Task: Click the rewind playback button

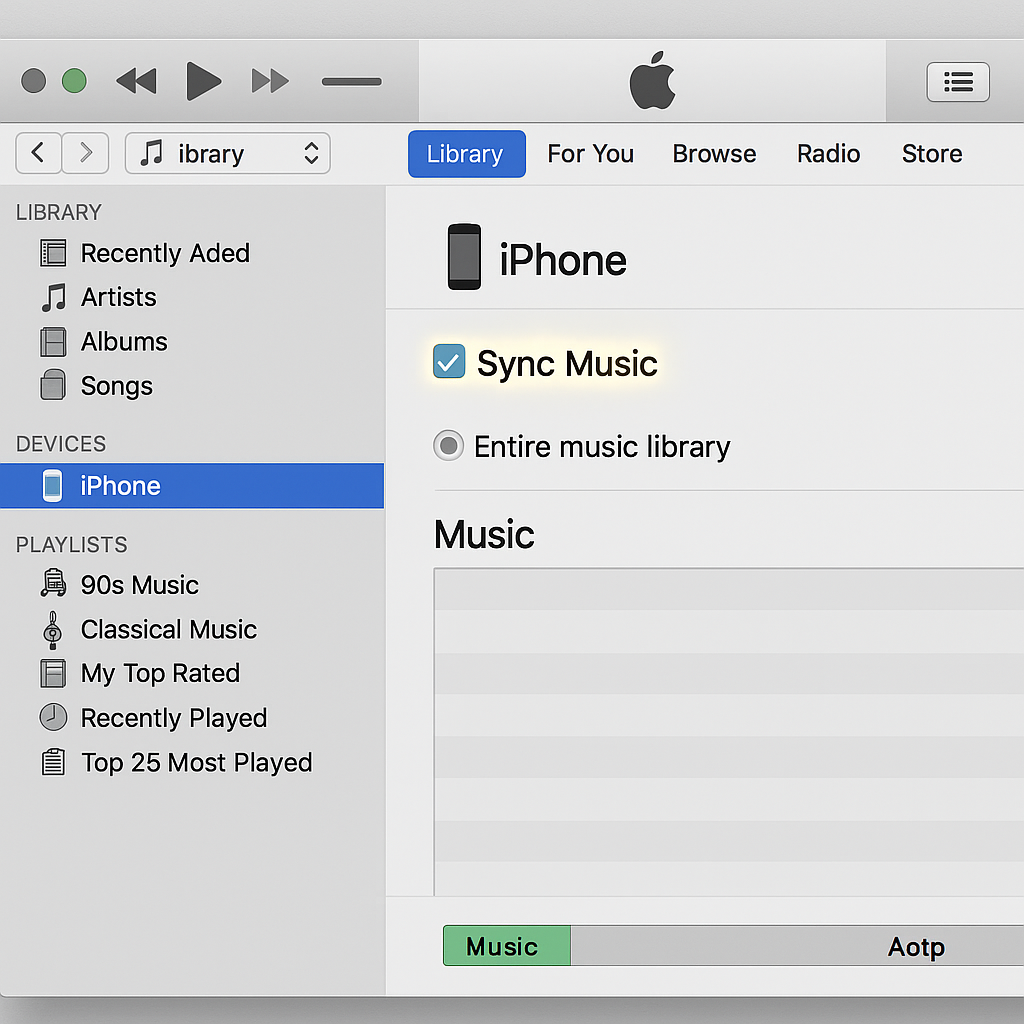Action: [x=136, y=81]
